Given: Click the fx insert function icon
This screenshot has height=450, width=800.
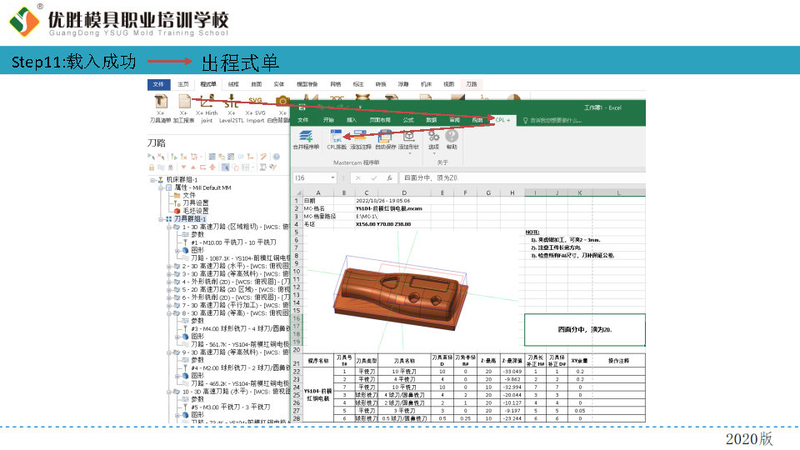Looking at the screenshot, I should pyautogui.click(x=389, y=178).
